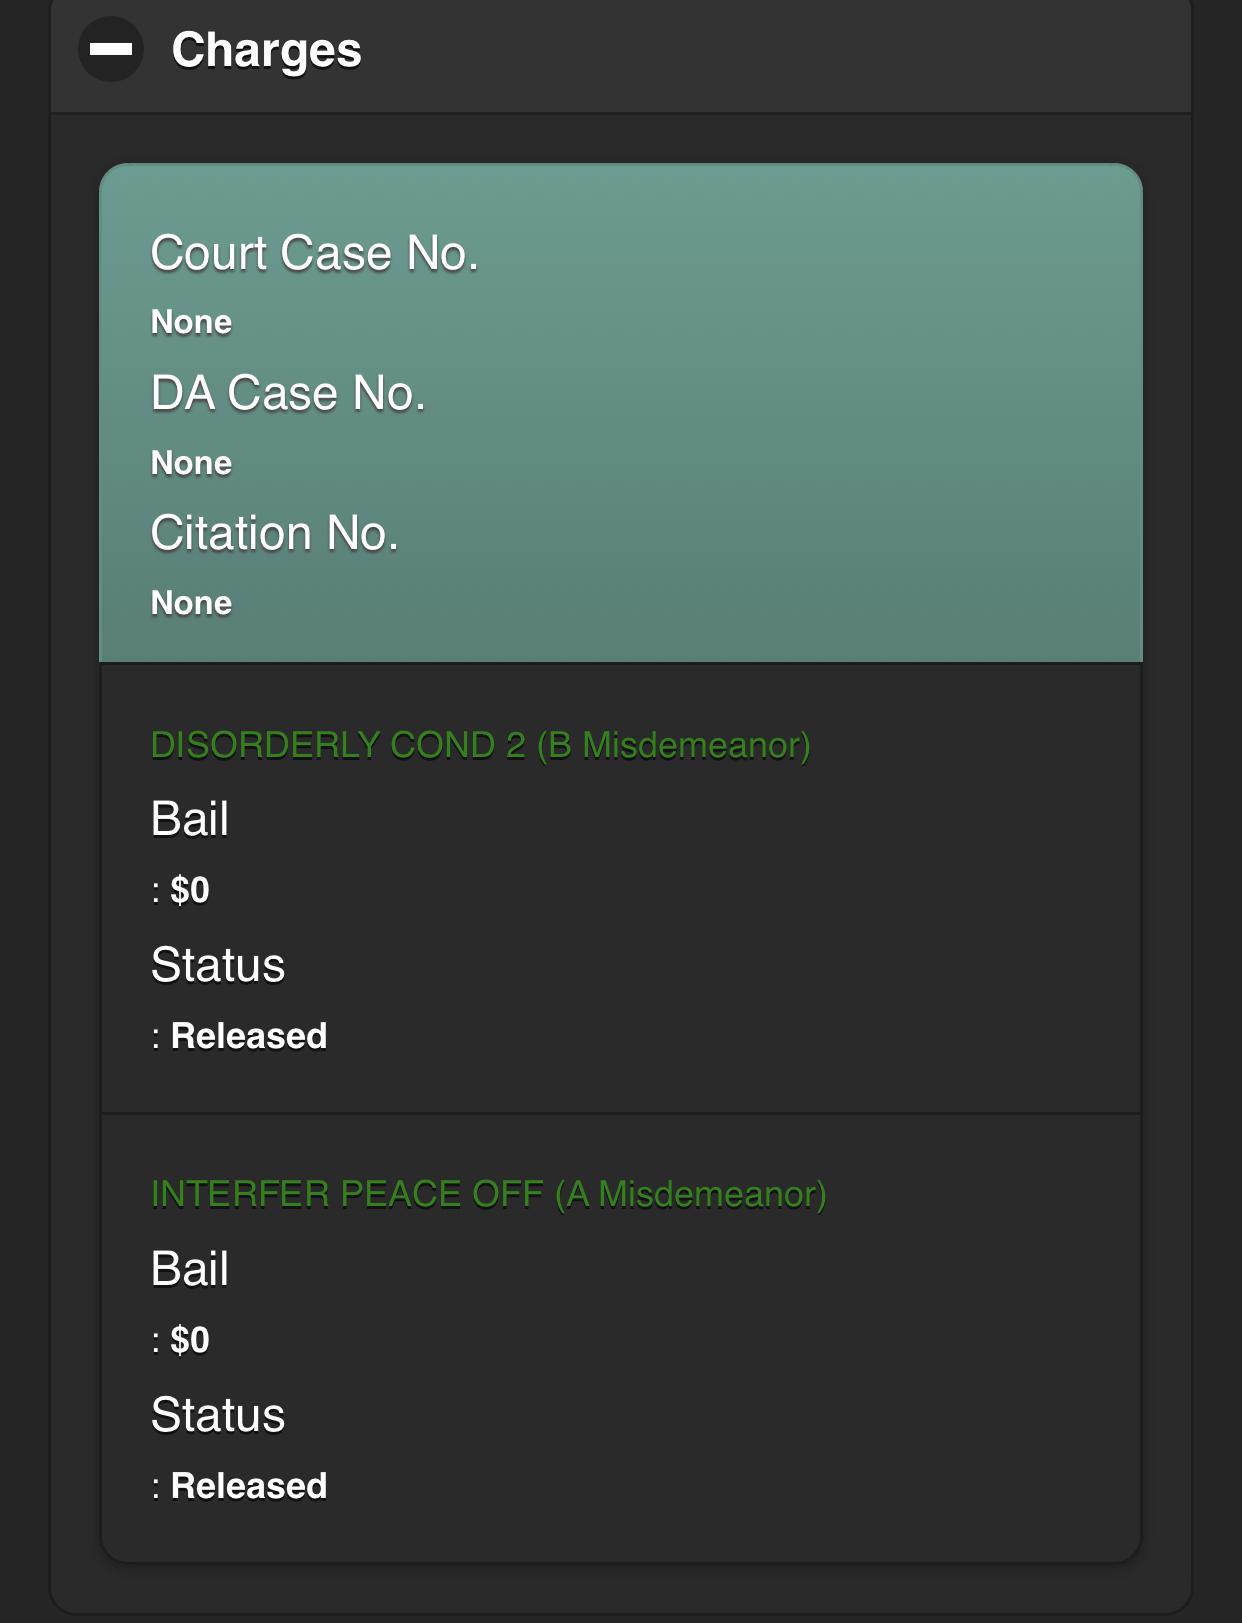Screen dimensions: 1242x1623
Task: Select Released status of Disorderly Cond 2 charge
Action: pyautogui.click(x=248, y=1036)
